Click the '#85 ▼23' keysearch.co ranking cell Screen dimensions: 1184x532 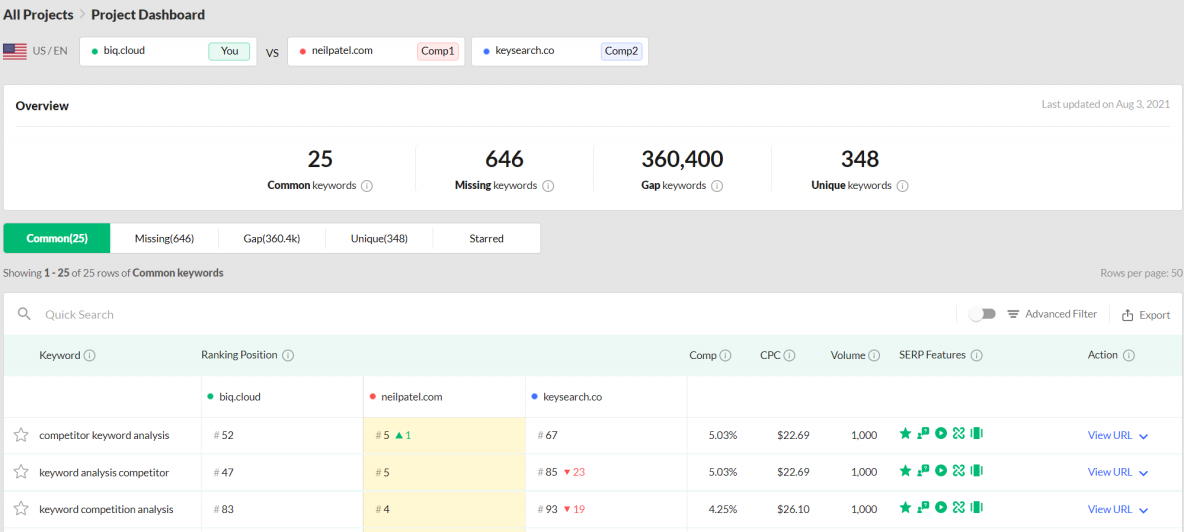click(x=606, y=472)
